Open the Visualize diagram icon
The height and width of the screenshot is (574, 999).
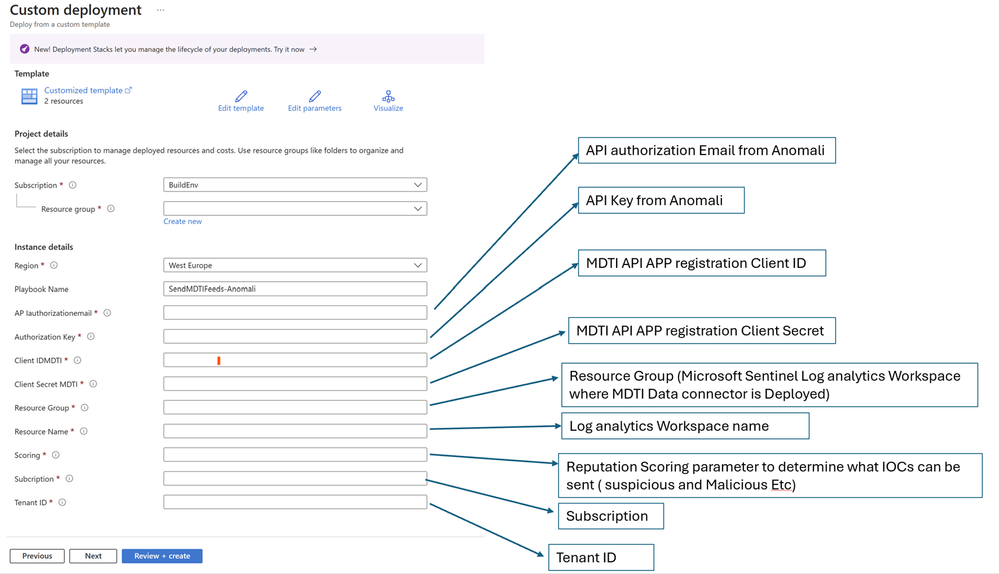coord(388,96)
